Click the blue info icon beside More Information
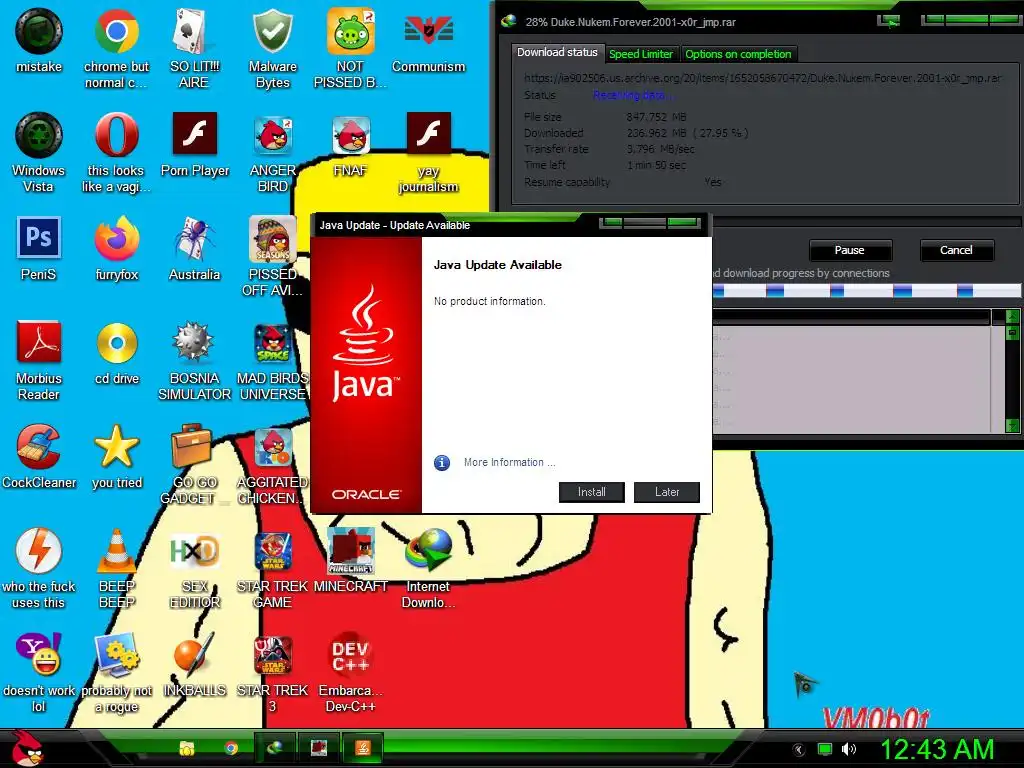Viewport: 1024px width, 768px height. 442,463
